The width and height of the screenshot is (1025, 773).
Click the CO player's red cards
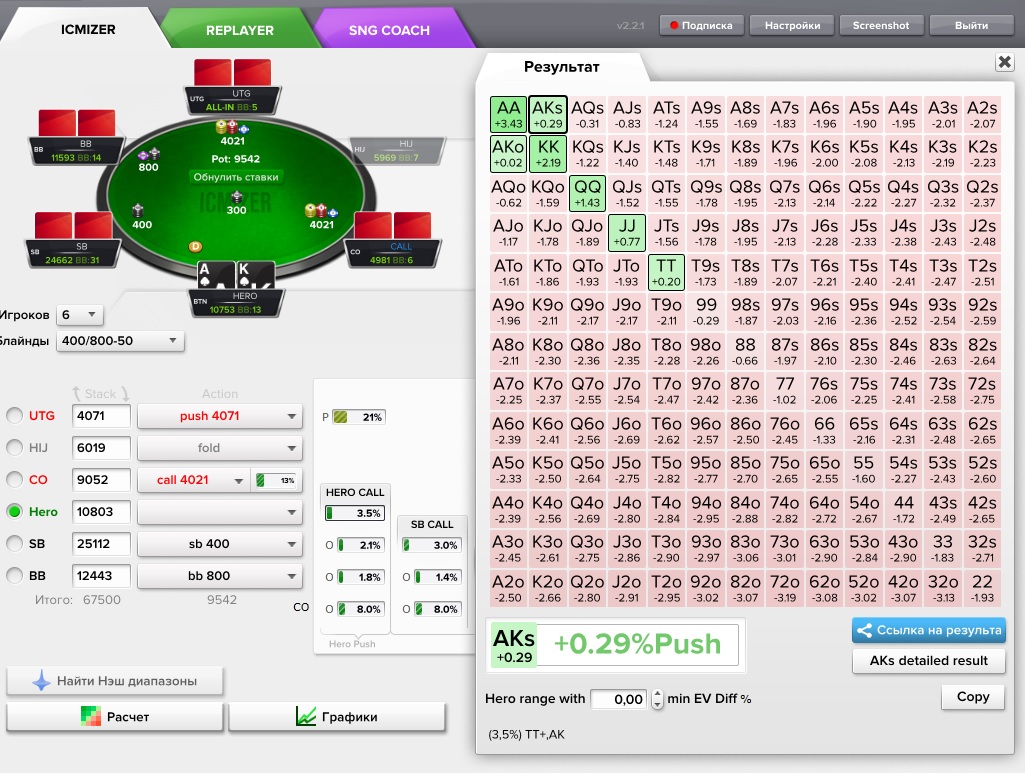pyautogui.click(x=392, y=225)
